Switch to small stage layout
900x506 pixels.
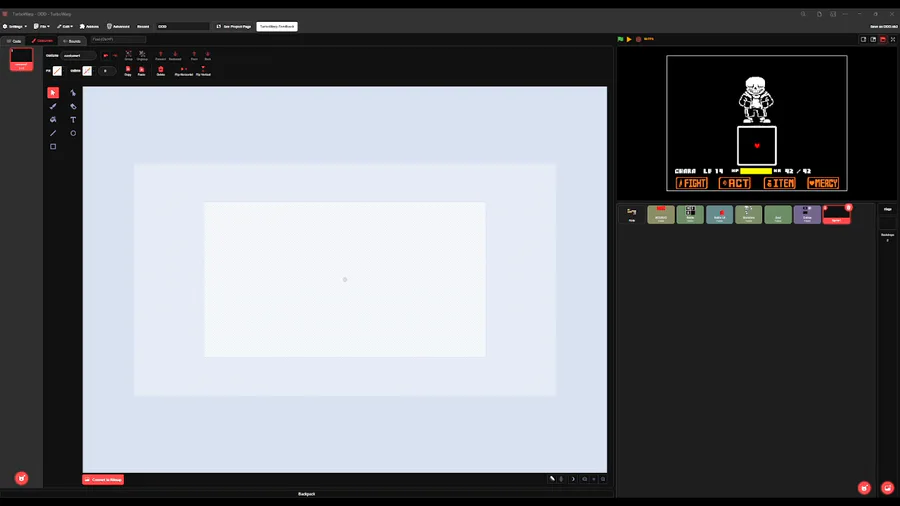tap(863, 39)
